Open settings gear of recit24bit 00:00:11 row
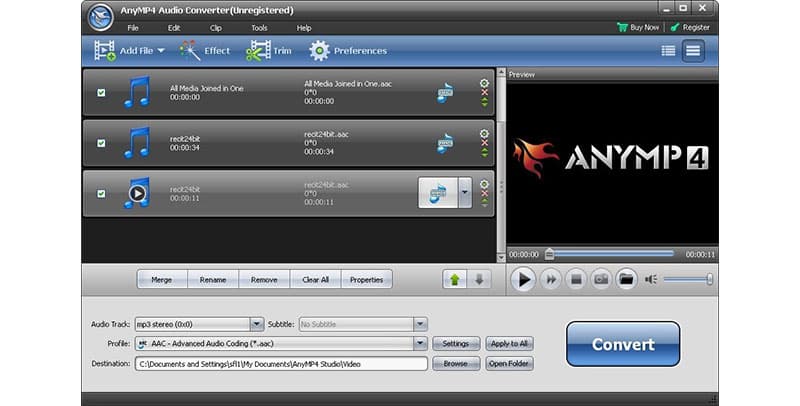This screenshot has height=406, width=800. pyautogui.click(x=484, y=184)
